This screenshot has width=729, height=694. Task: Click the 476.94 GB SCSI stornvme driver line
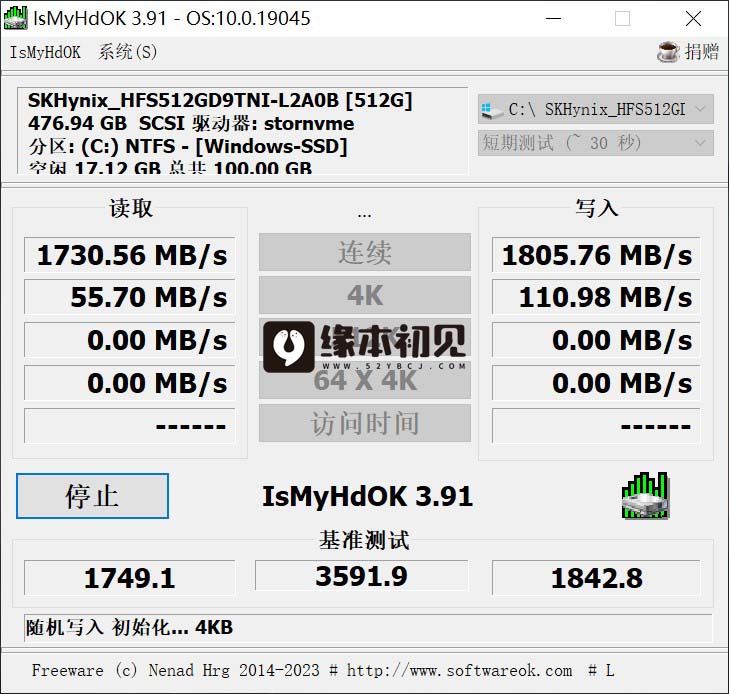click(x=191, y=123)
